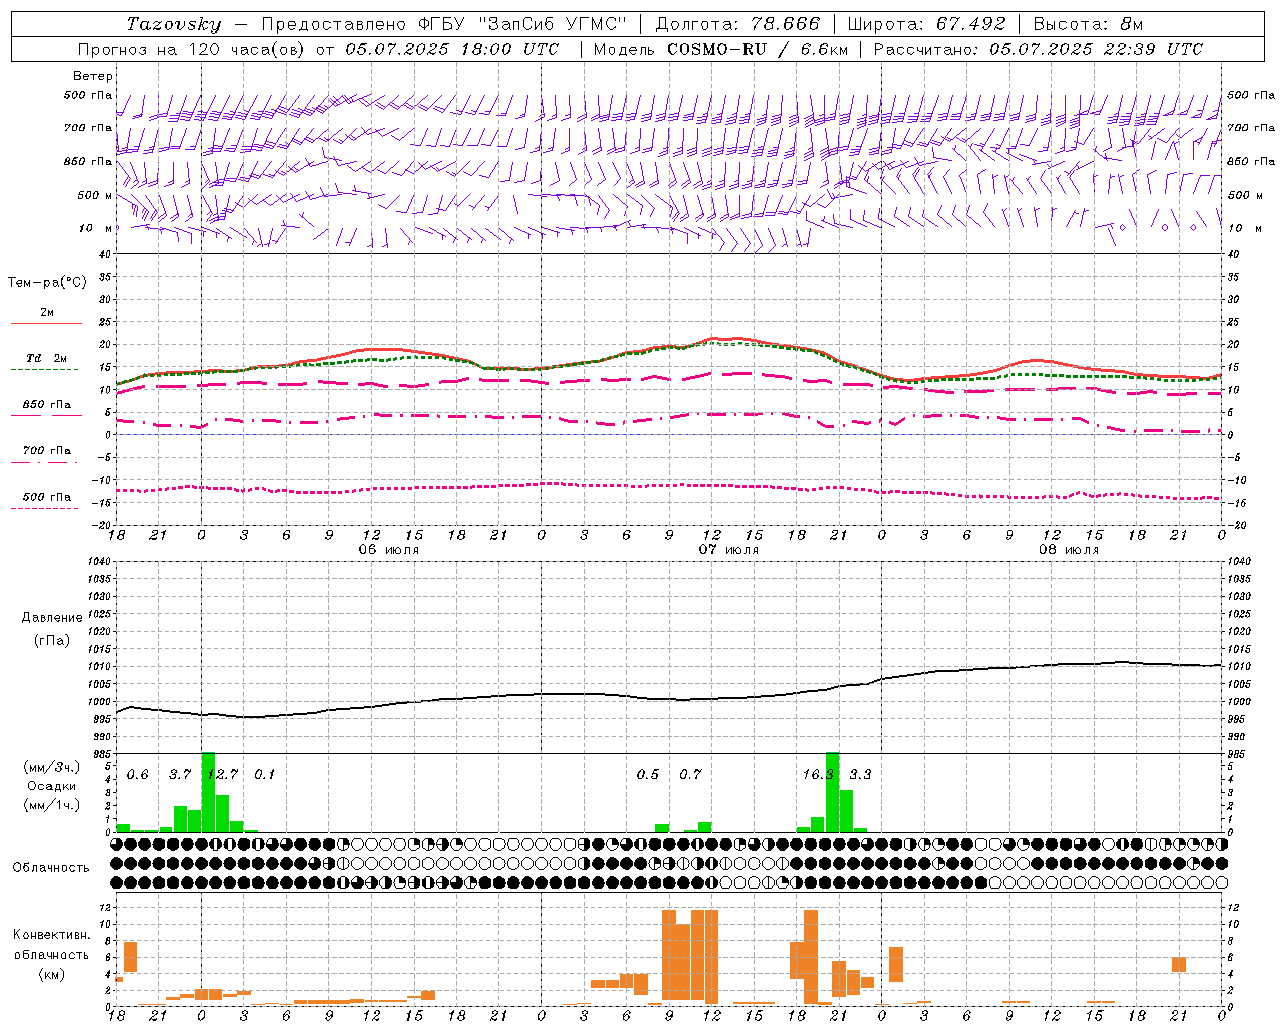Viewport: 1280px width, 1024px height.
Task: Click the Tazovsky station title
Action: pyautogui.click(x=174, y=24)
